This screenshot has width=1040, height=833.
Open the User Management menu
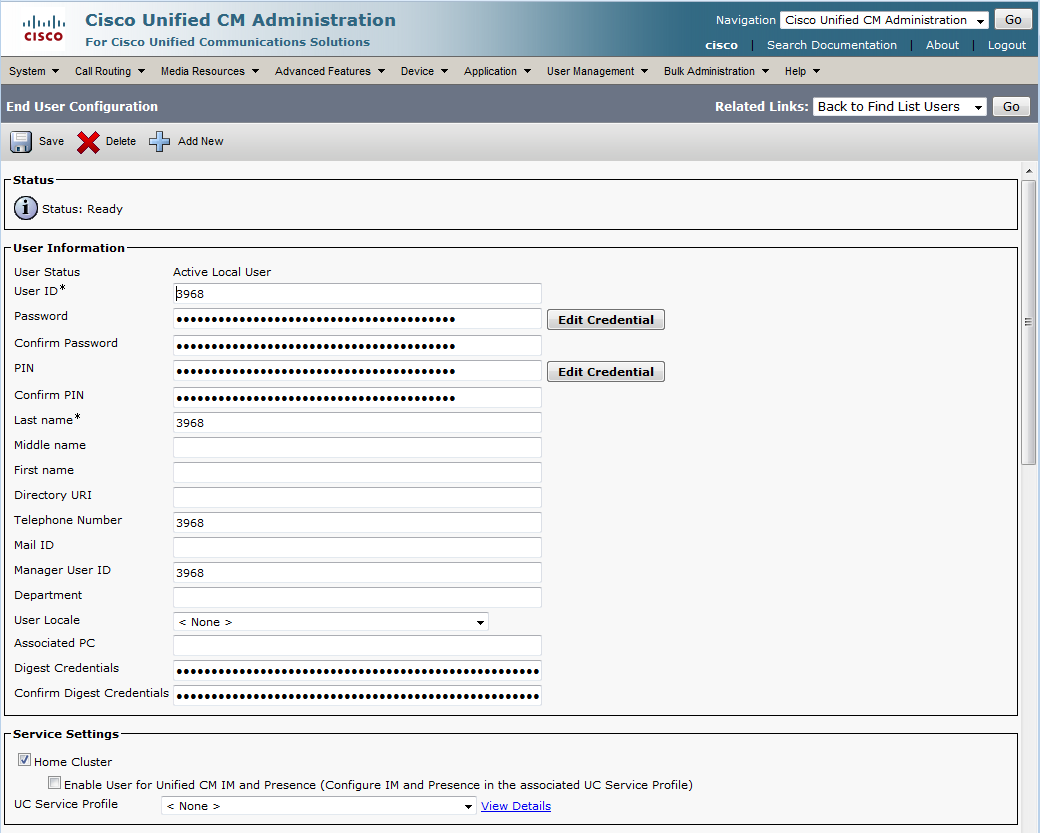pyautogui.click(x=597, y=71)
